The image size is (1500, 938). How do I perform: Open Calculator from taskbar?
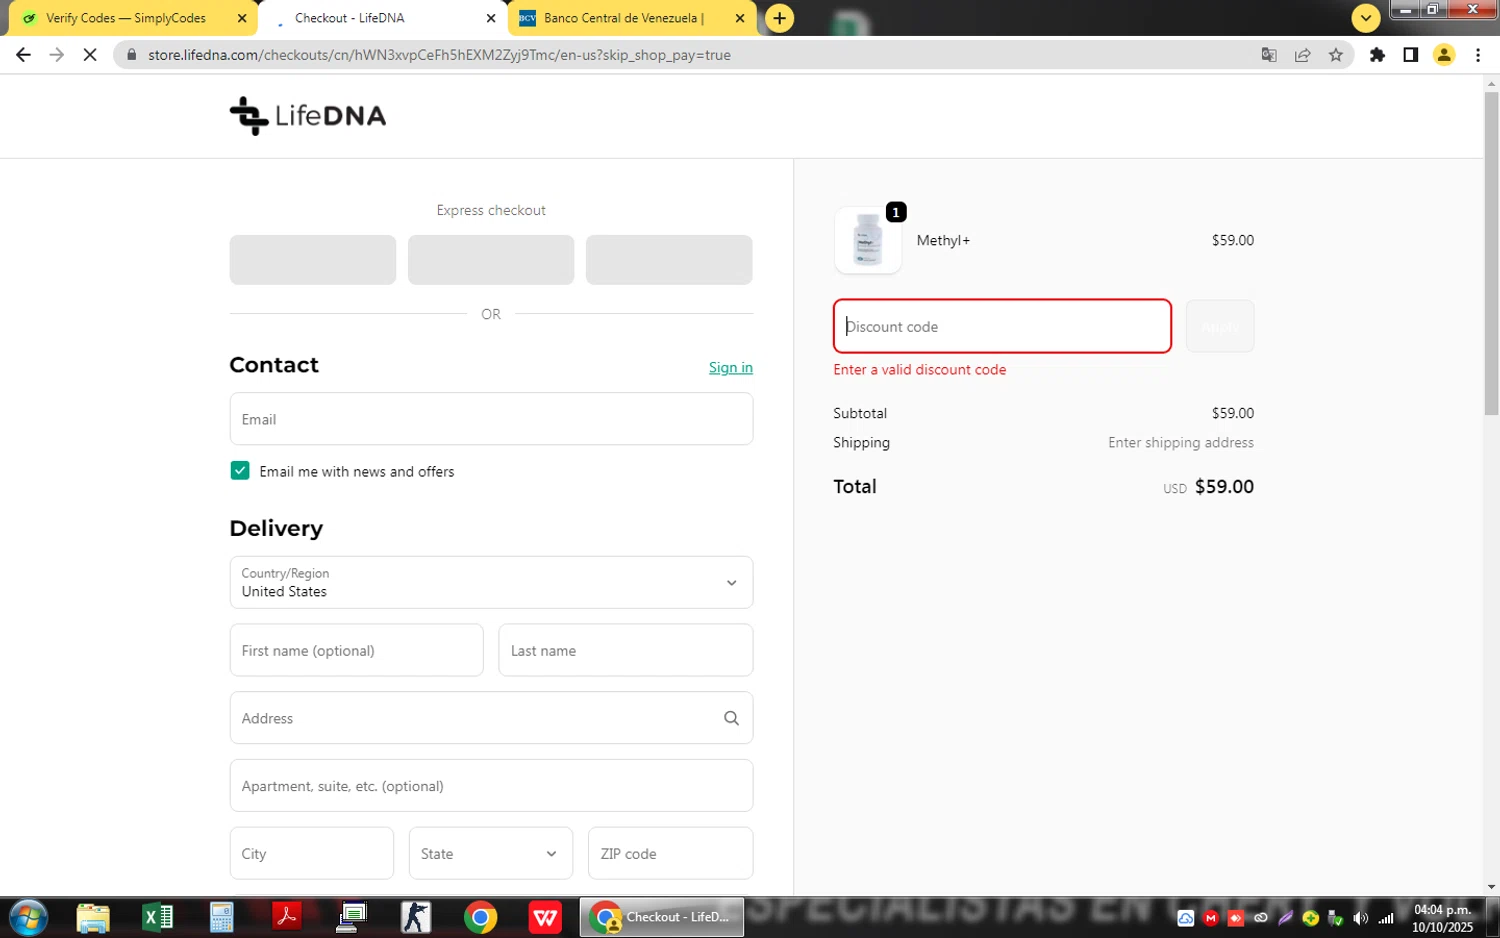coord(222,917)
